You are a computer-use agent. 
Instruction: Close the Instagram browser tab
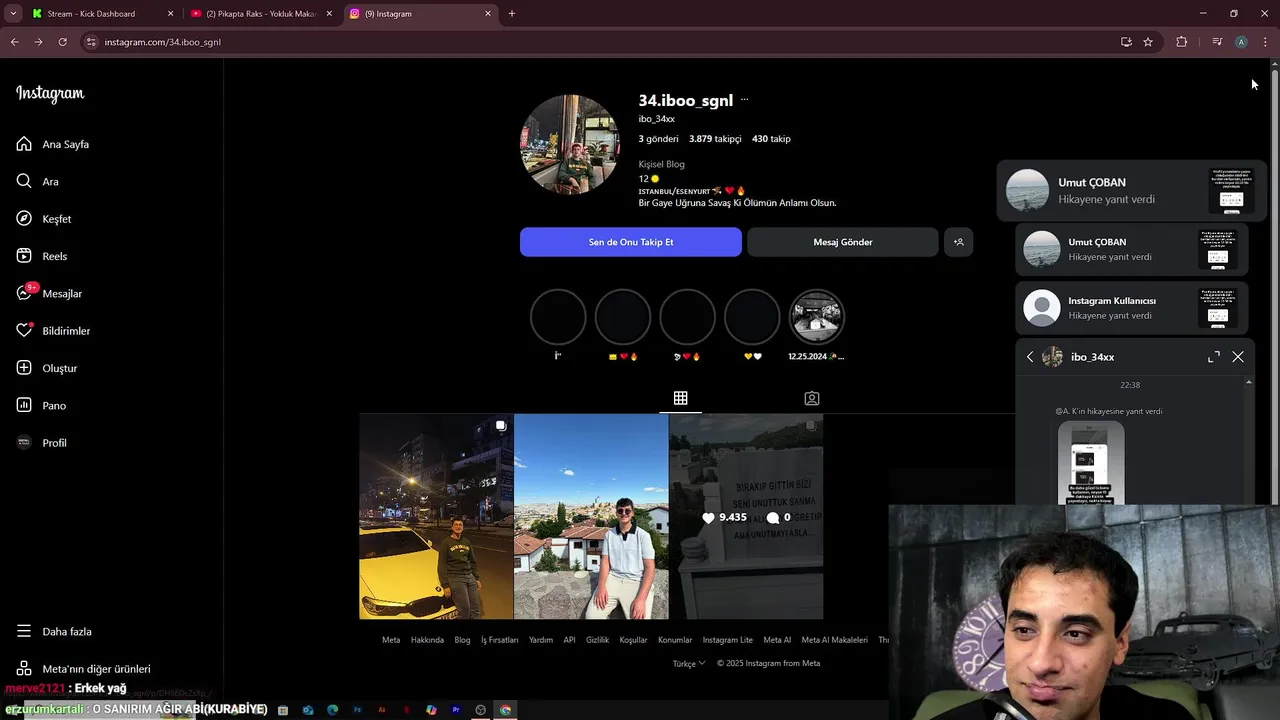[x=488, y=14]
